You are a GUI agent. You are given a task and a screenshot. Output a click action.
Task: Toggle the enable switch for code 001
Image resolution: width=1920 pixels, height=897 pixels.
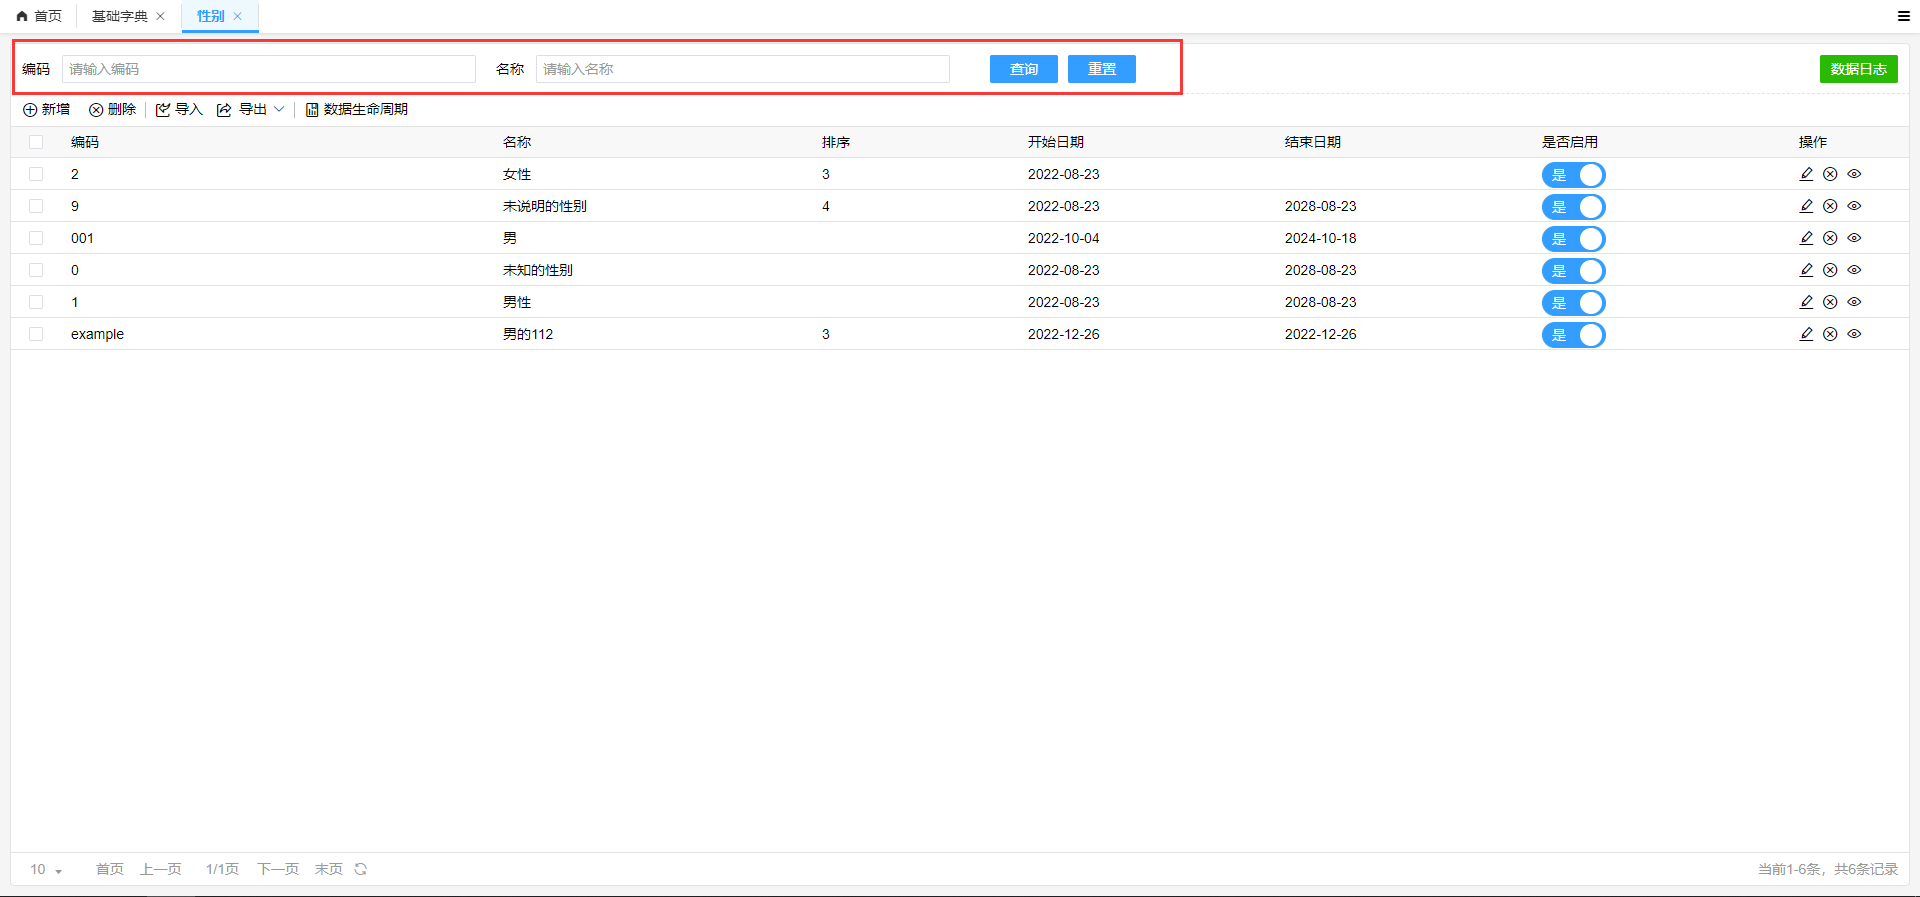(x=1573, y=239)
